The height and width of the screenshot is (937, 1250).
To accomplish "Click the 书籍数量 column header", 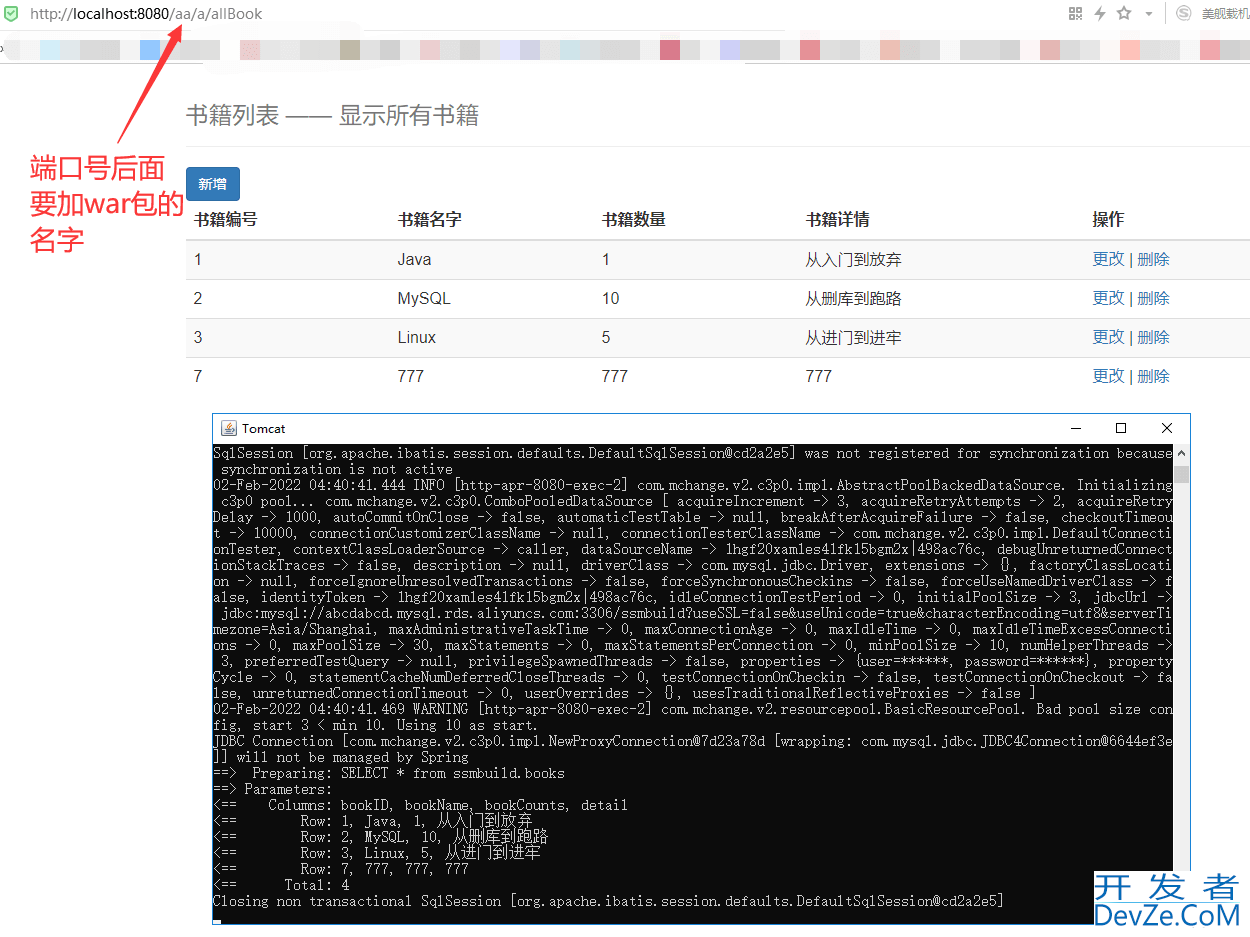I will [634, 219].
